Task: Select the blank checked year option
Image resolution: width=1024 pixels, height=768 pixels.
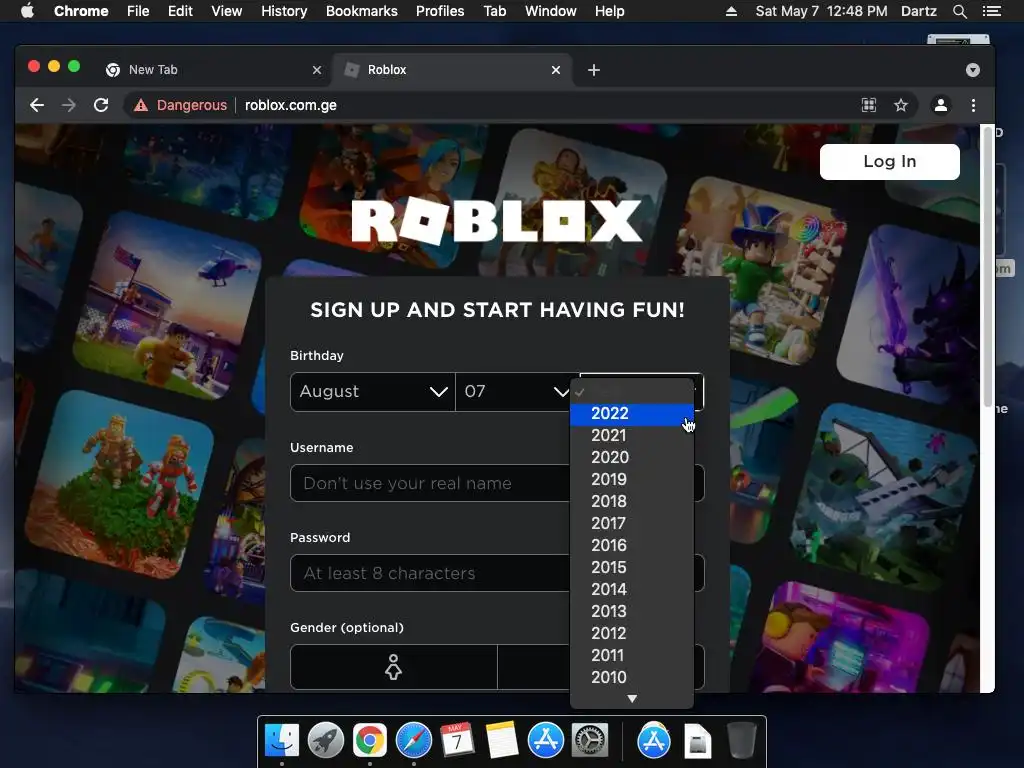Action: 632,392
